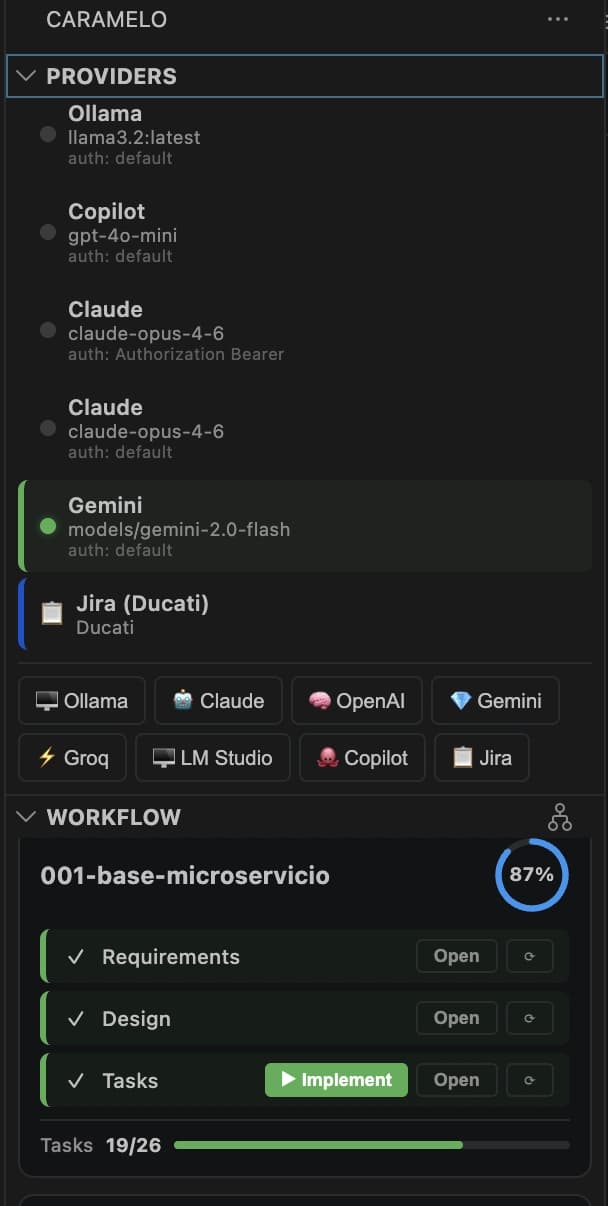608x1206 pixels.
Task: Enable the Copilot gpt-4o-mini provider dot
Action: tap(47, 232)
